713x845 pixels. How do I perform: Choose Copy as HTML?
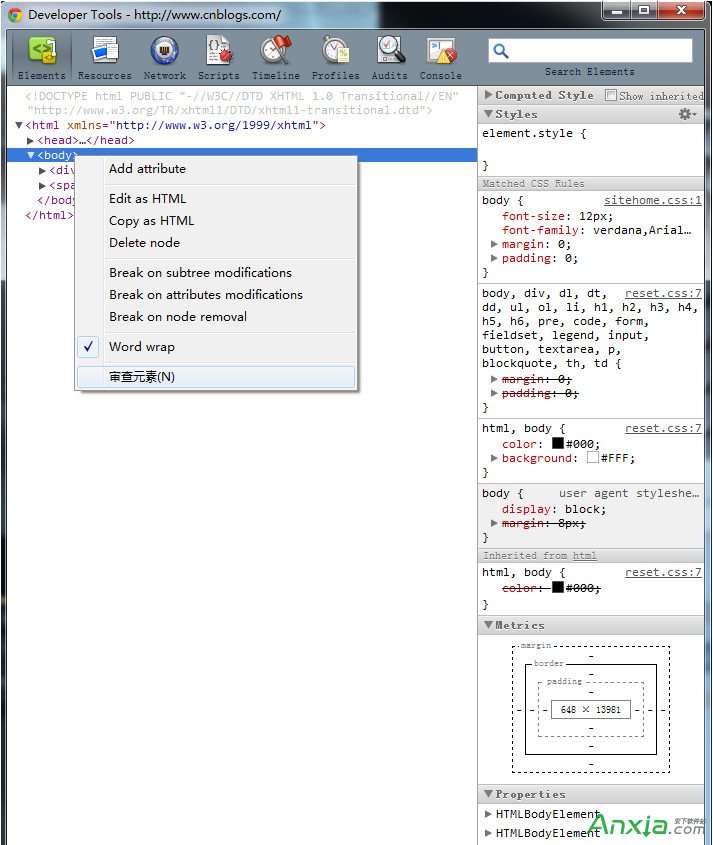tap(216, 221)
